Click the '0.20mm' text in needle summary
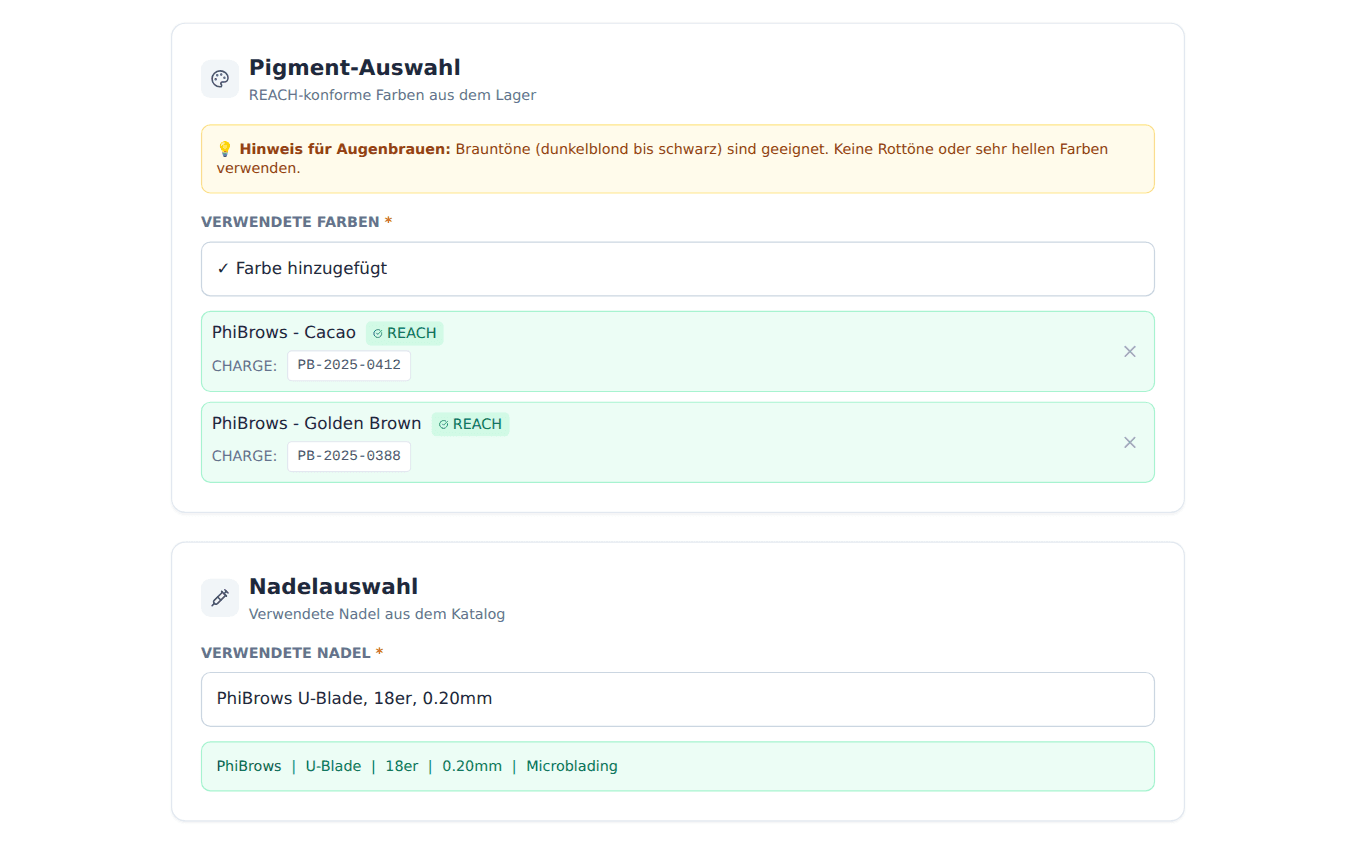 (x=472, y=766)
